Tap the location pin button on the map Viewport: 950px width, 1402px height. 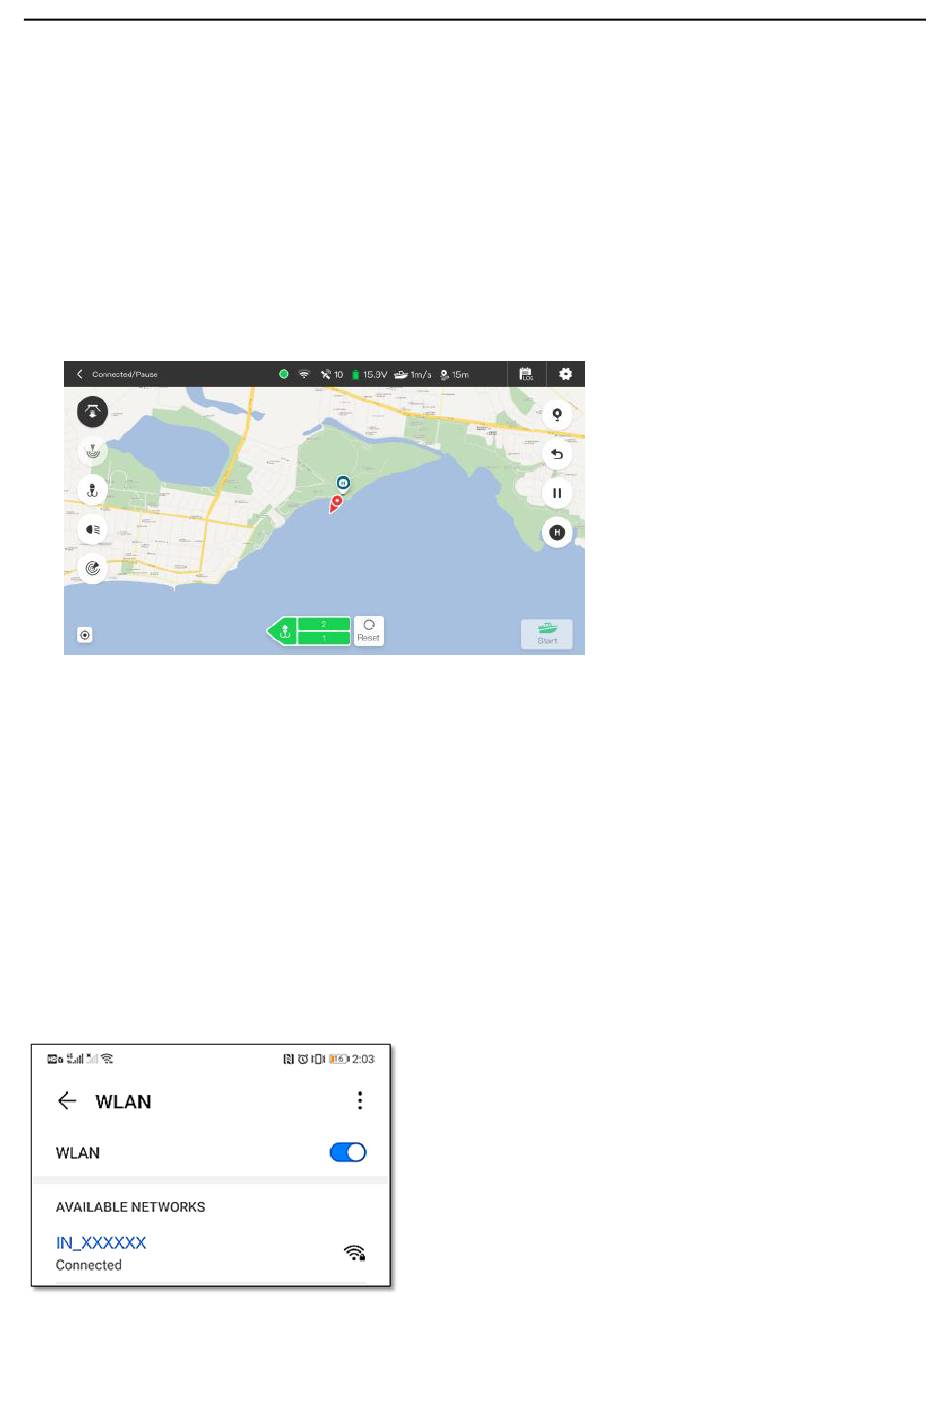click(x=557, y=415)
